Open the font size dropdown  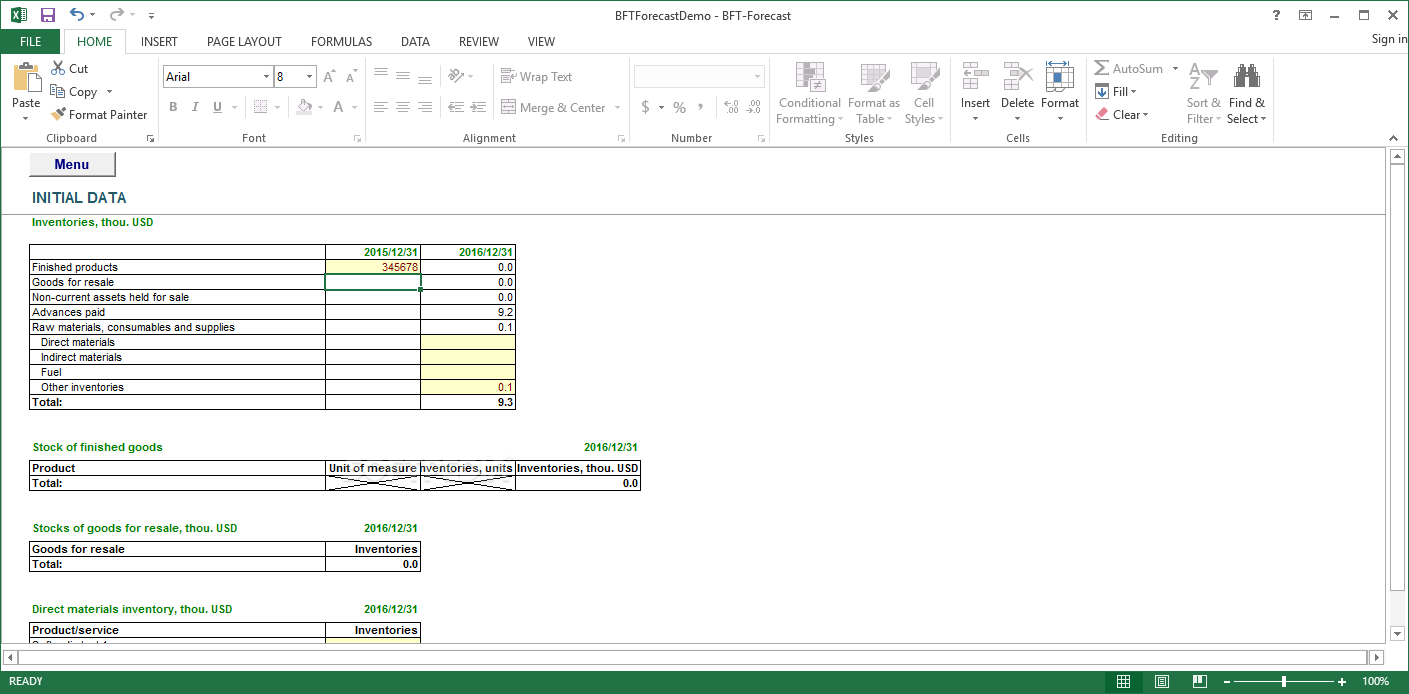[x=310, y=77]
